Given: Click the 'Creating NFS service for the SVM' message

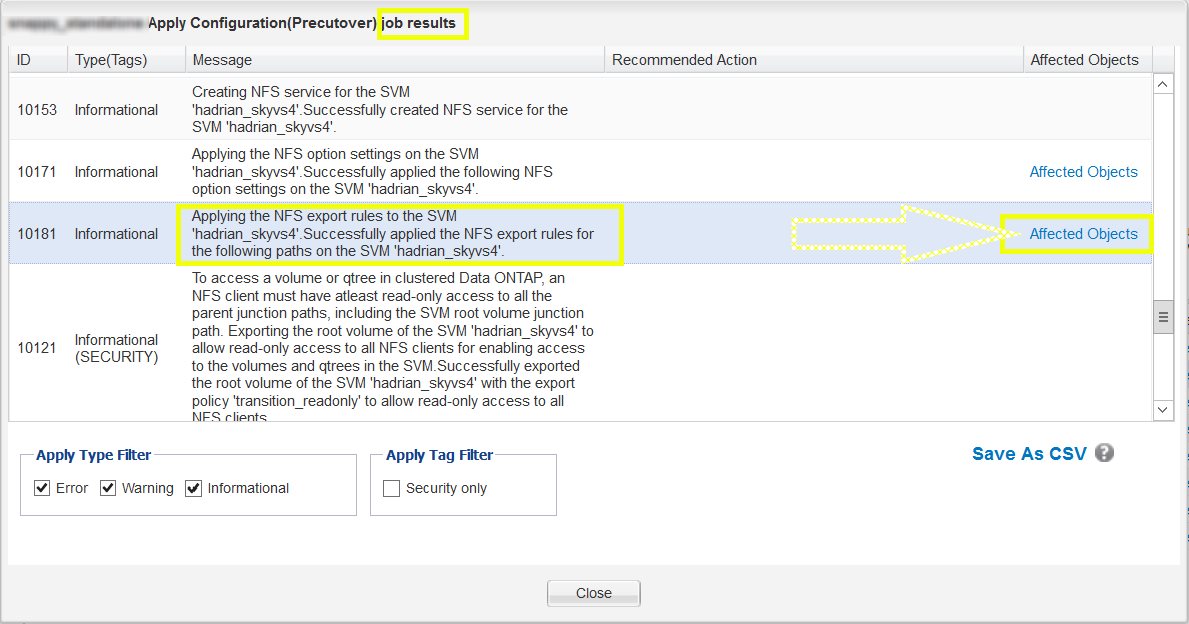Looking at the screenshot, I should pos(379,109).
